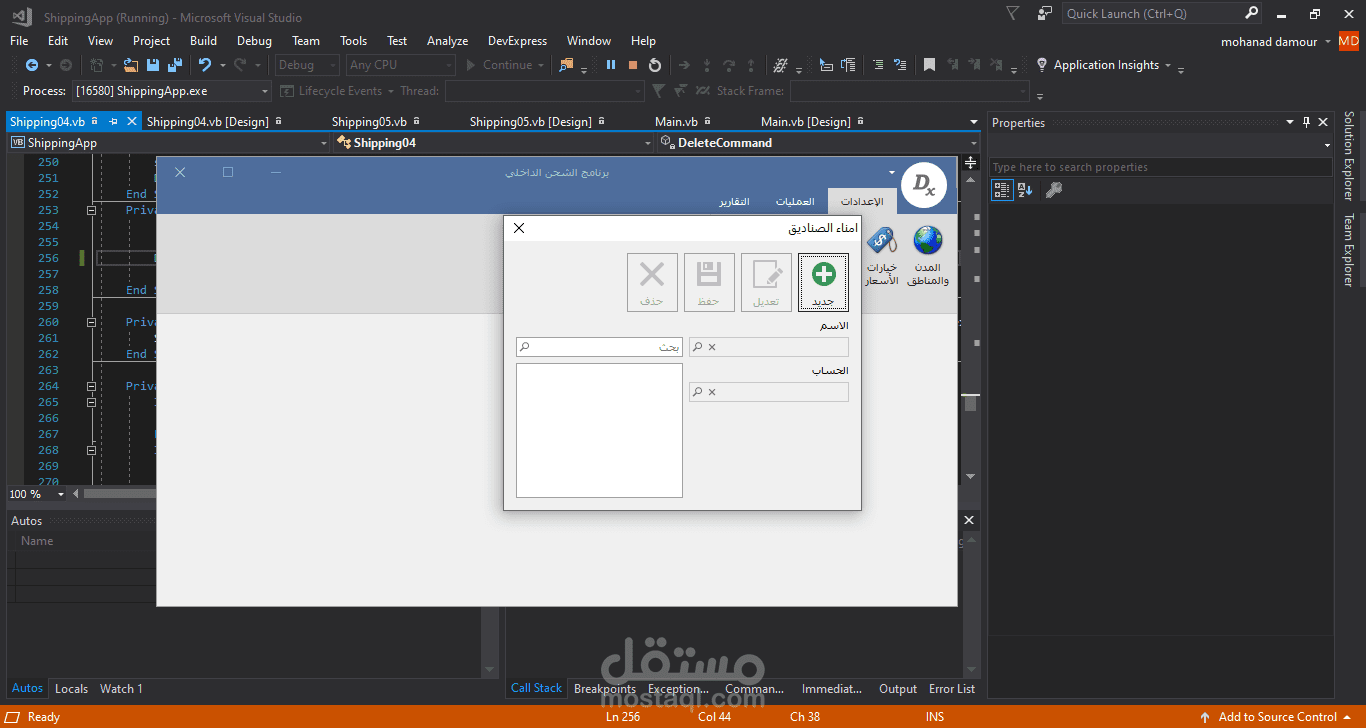Click the Edit (تعديل) pencil button
Image resolution: width=1366 pixels, height=728 pixels.
(766, 282)
